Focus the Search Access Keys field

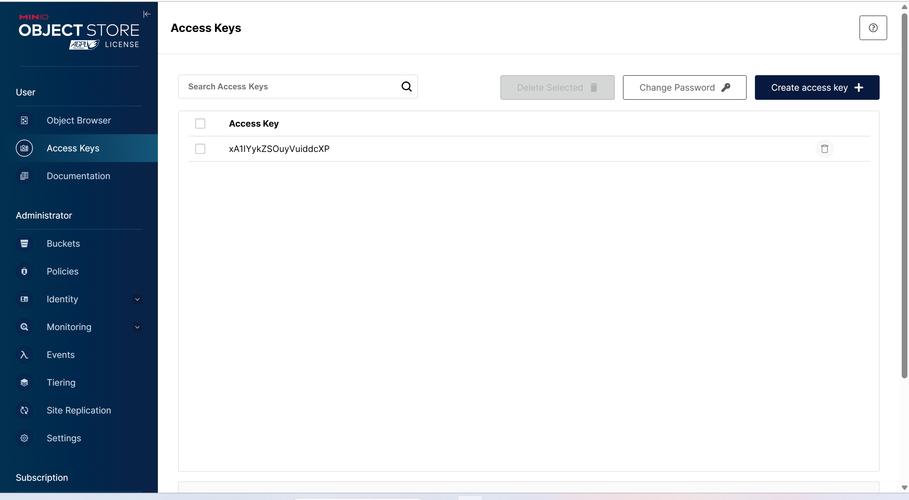pos(288,87)
